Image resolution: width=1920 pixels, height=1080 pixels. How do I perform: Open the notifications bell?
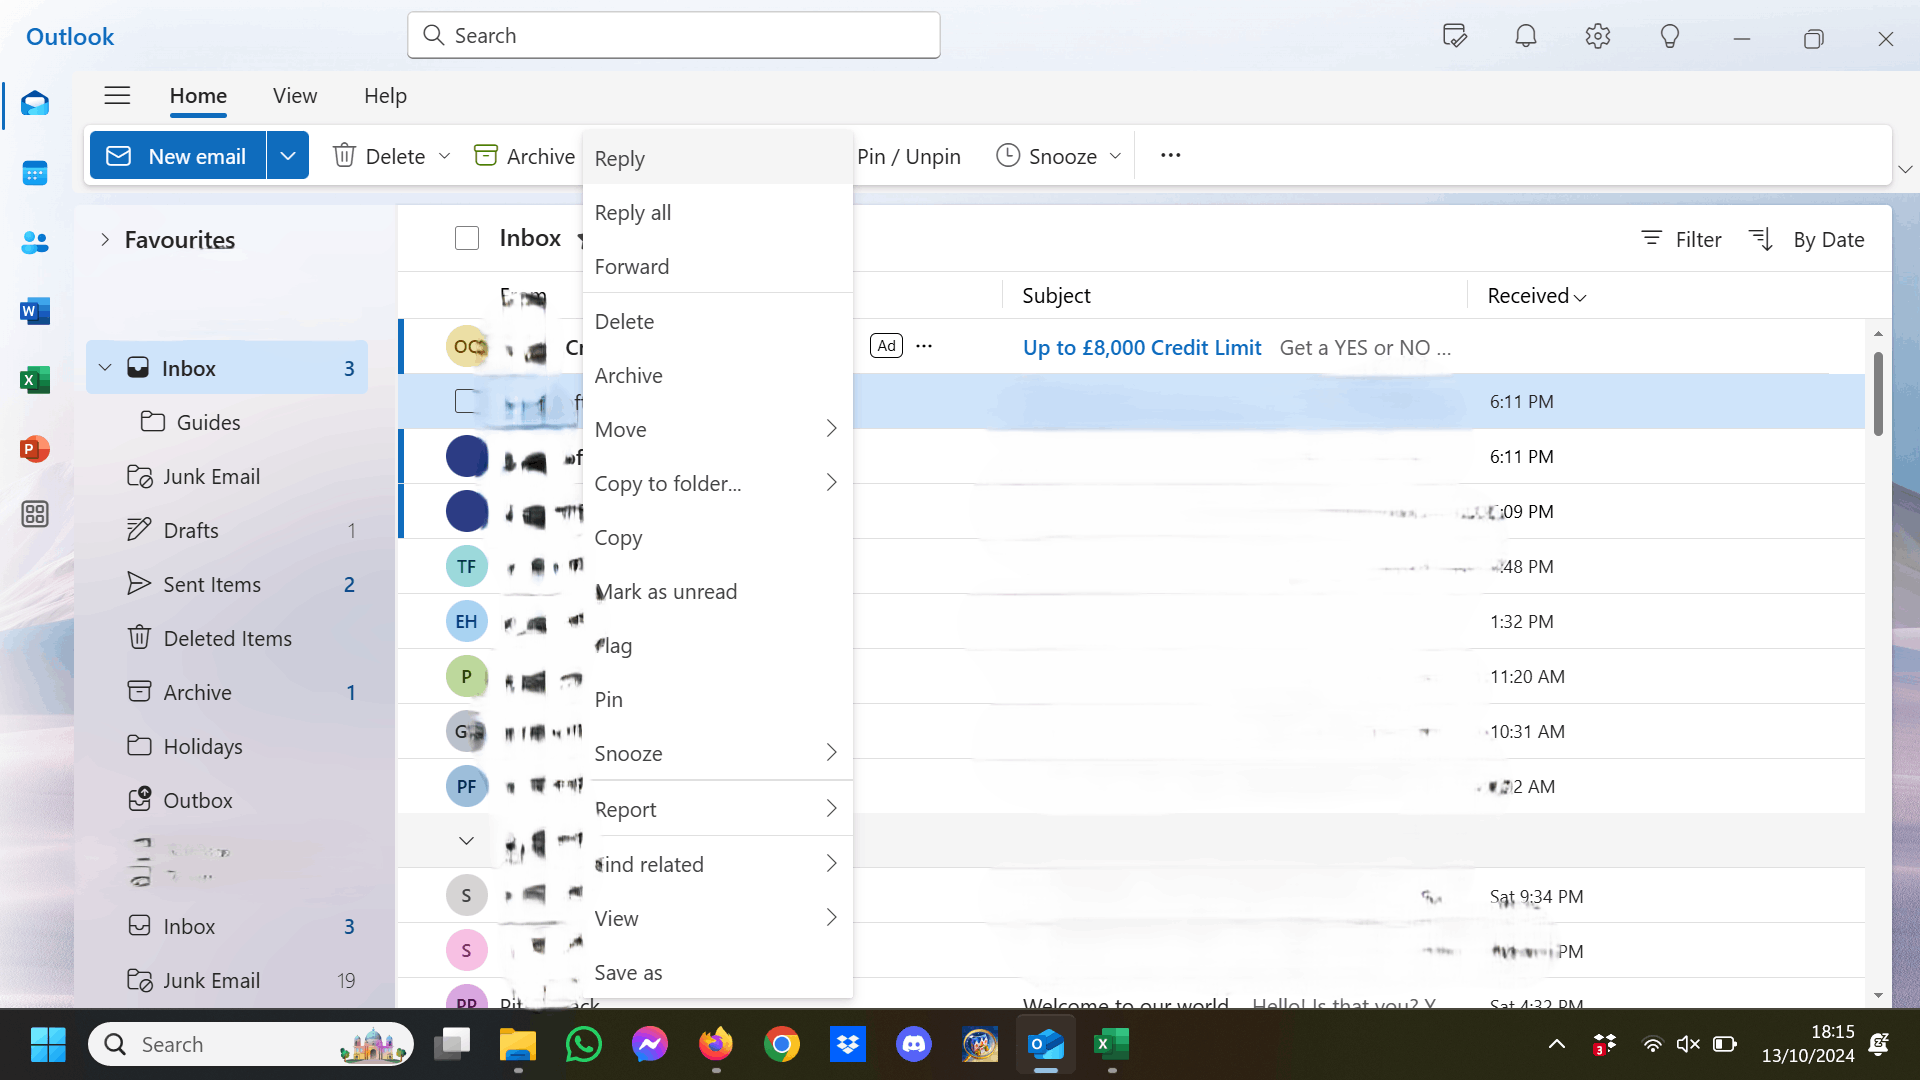(x=1525, y=37)
